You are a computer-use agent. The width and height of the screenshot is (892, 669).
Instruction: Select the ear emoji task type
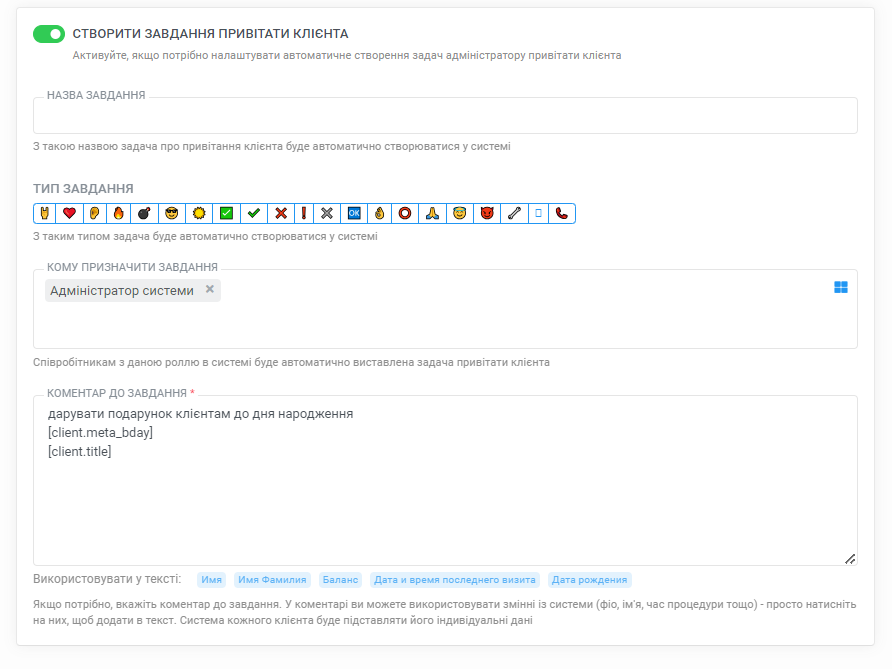click(x=94, y=213)
